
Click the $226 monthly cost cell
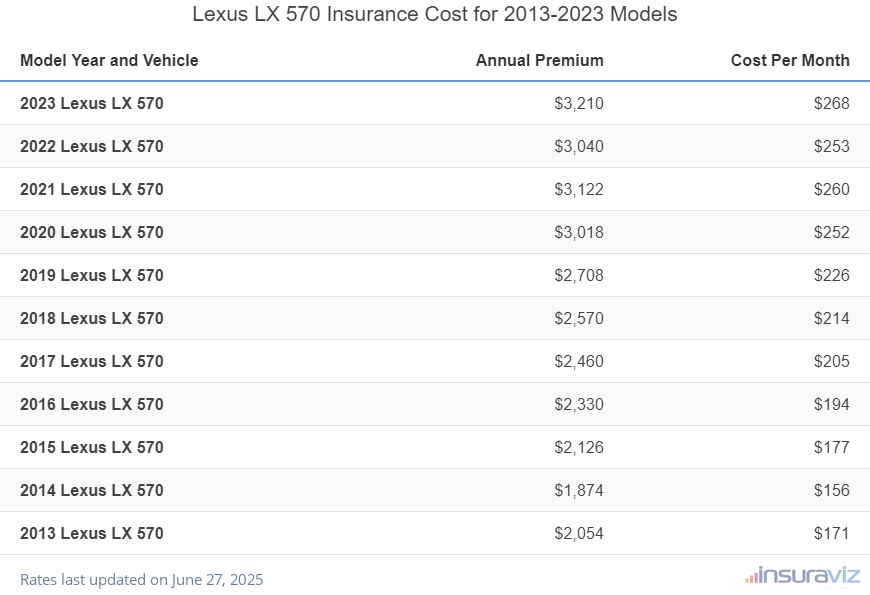pos(832,275)
